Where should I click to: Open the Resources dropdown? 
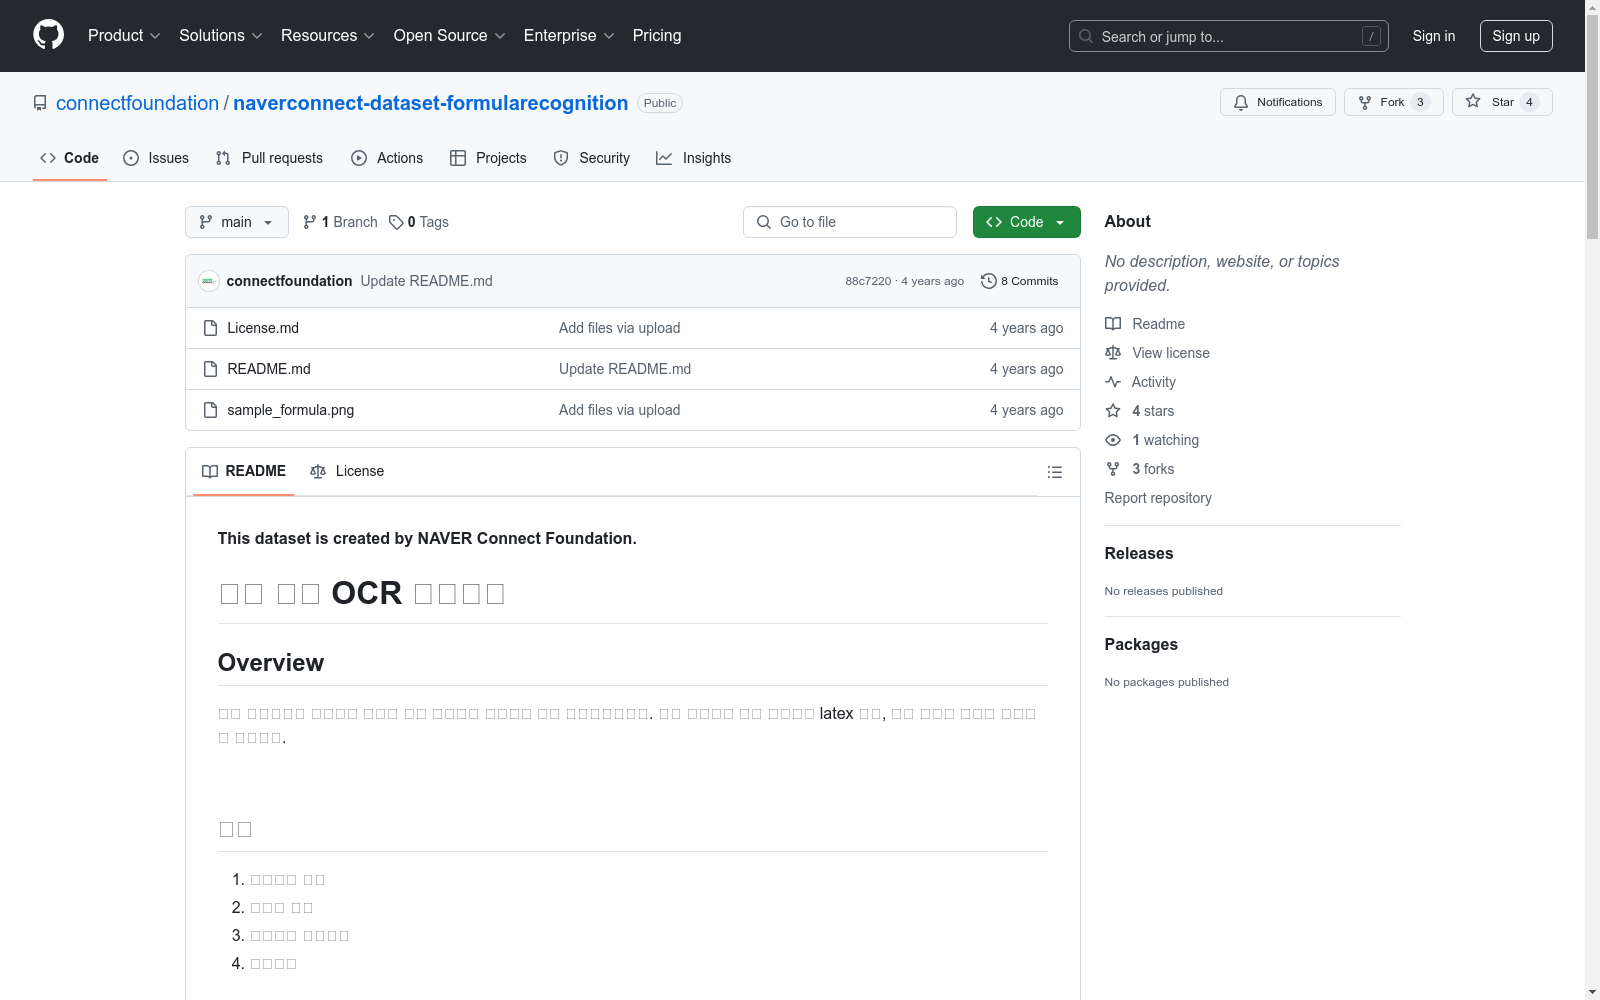click(x=328, y=35)
